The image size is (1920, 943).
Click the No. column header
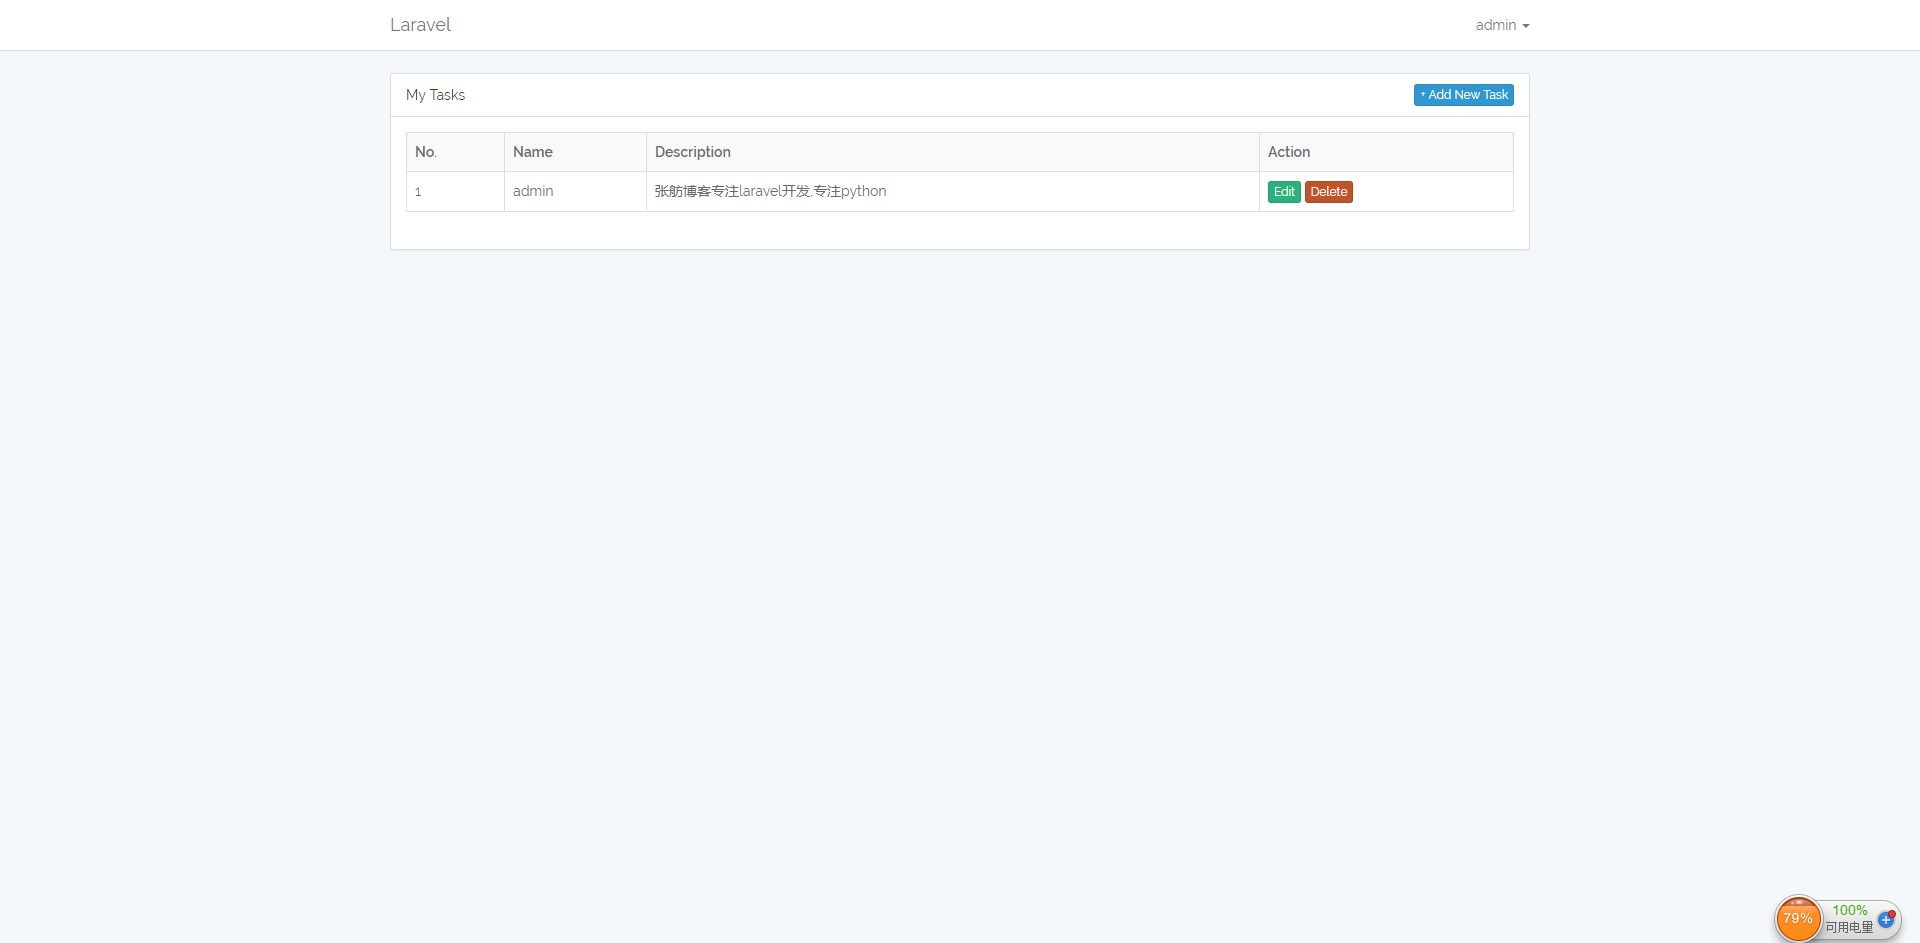[426, 152]
